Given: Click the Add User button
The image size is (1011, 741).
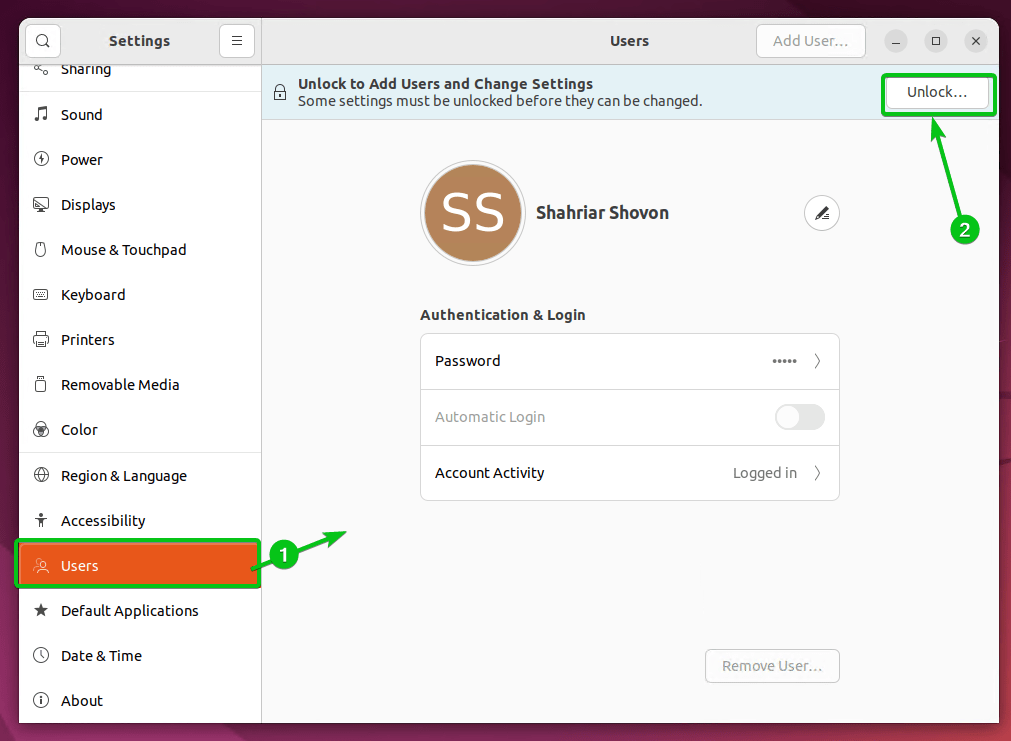Looking at the screenshot, I should (x=810, y=41).
